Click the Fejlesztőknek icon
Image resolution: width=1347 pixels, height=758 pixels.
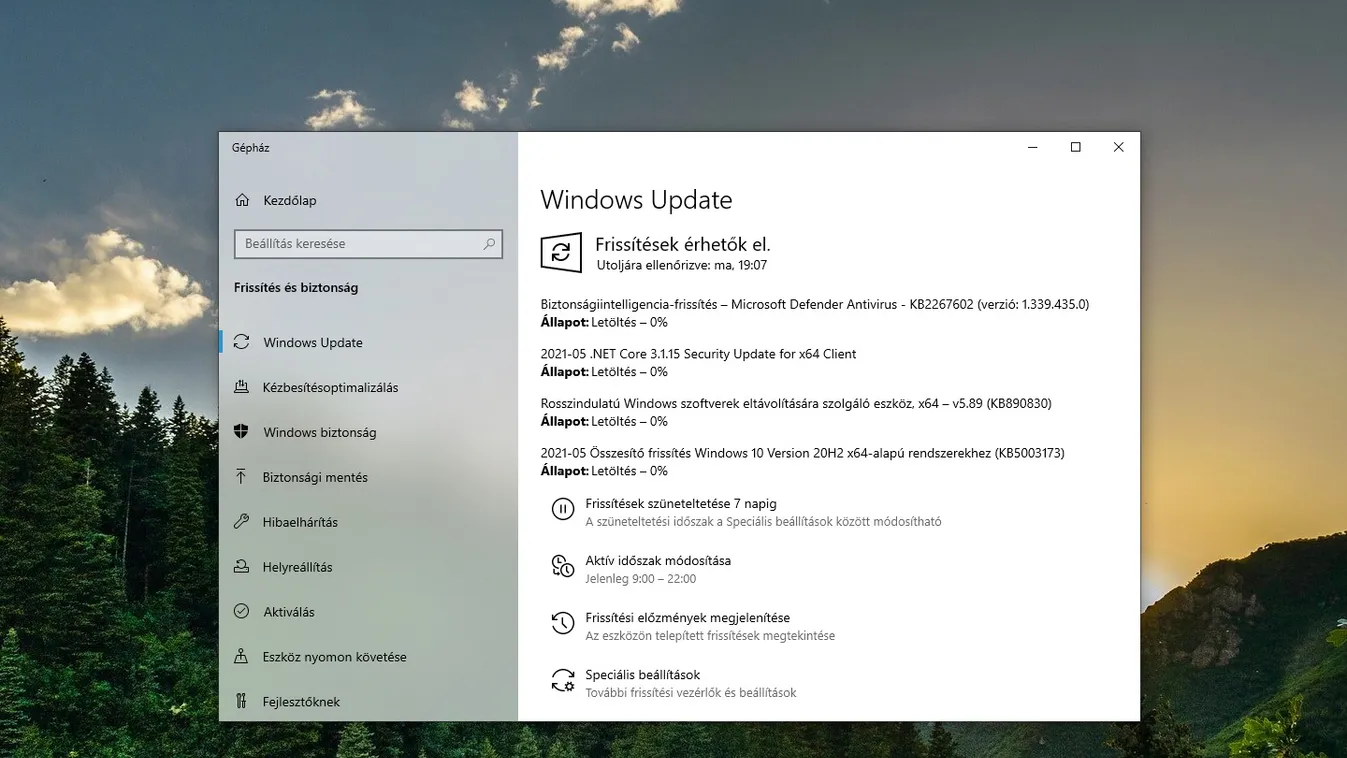(x=241, y=701)
